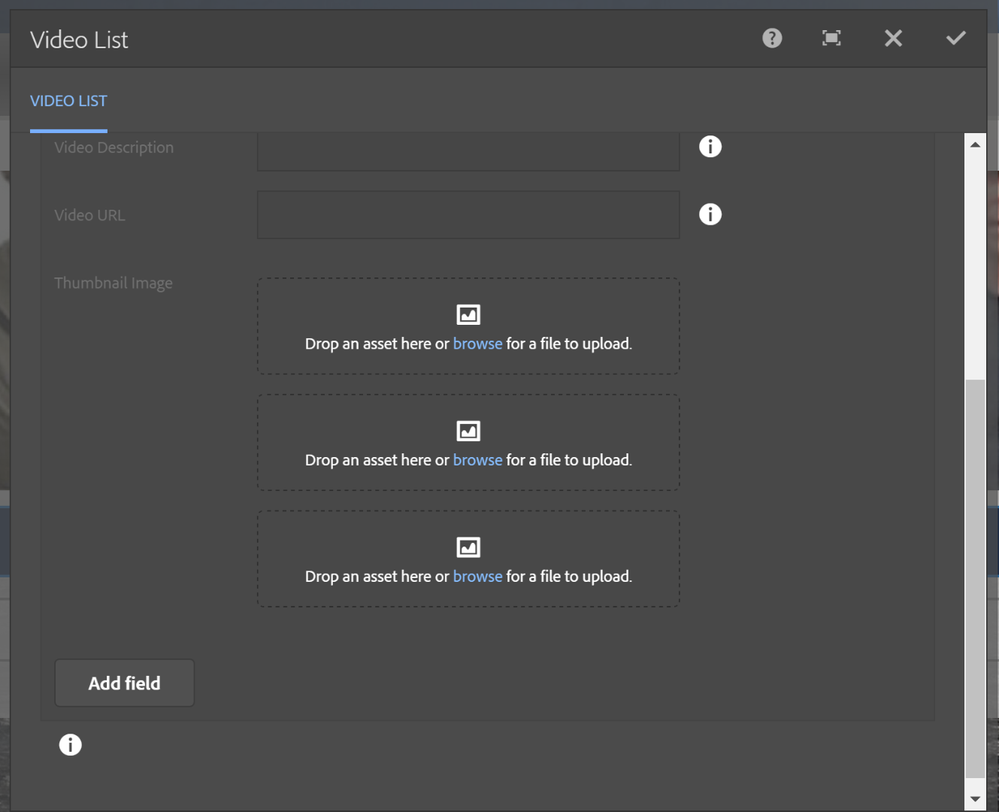Select the VIDEO LIST tab
Image resolution: width=999 pixels, height=812 pixels.
tap(68, 101)
